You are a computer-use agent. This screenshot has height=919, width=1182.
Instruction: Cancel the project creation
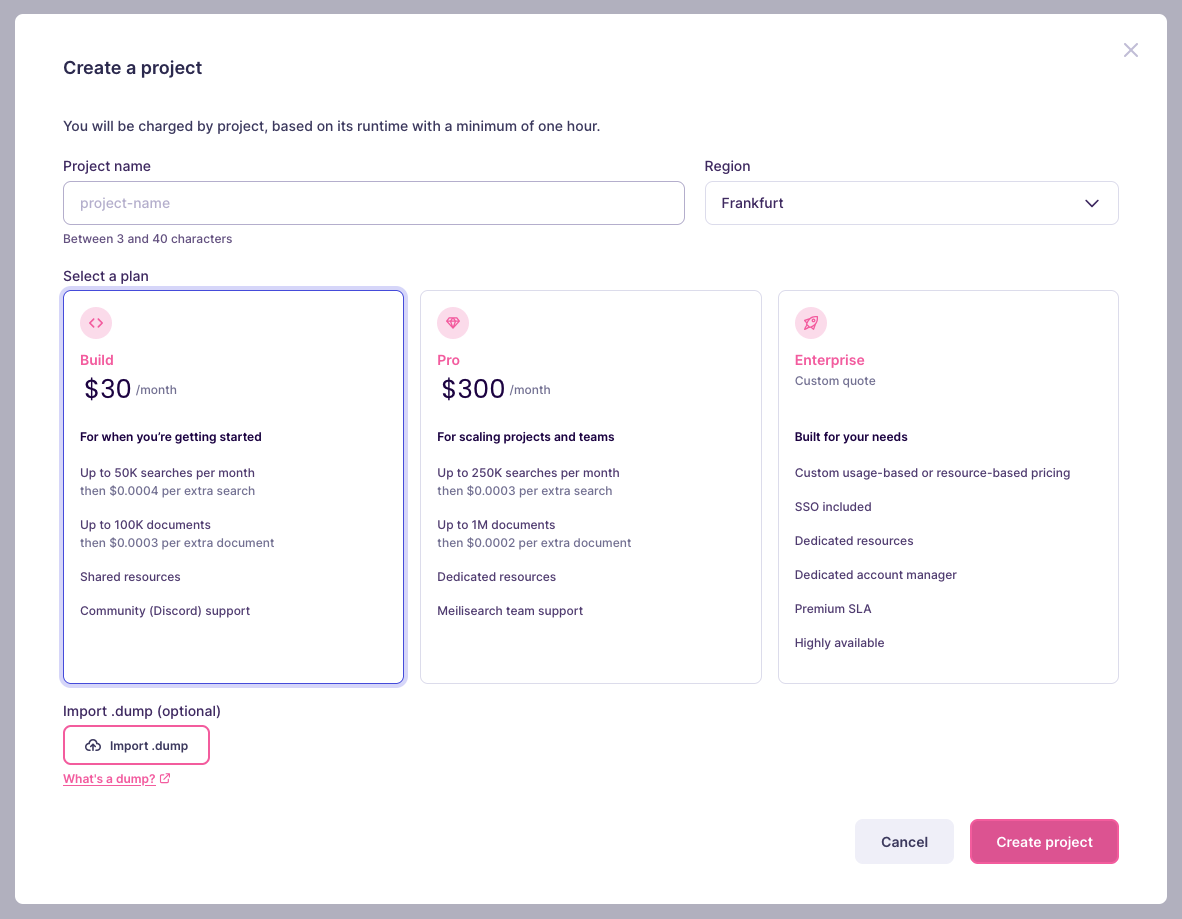tap(903, 841)
